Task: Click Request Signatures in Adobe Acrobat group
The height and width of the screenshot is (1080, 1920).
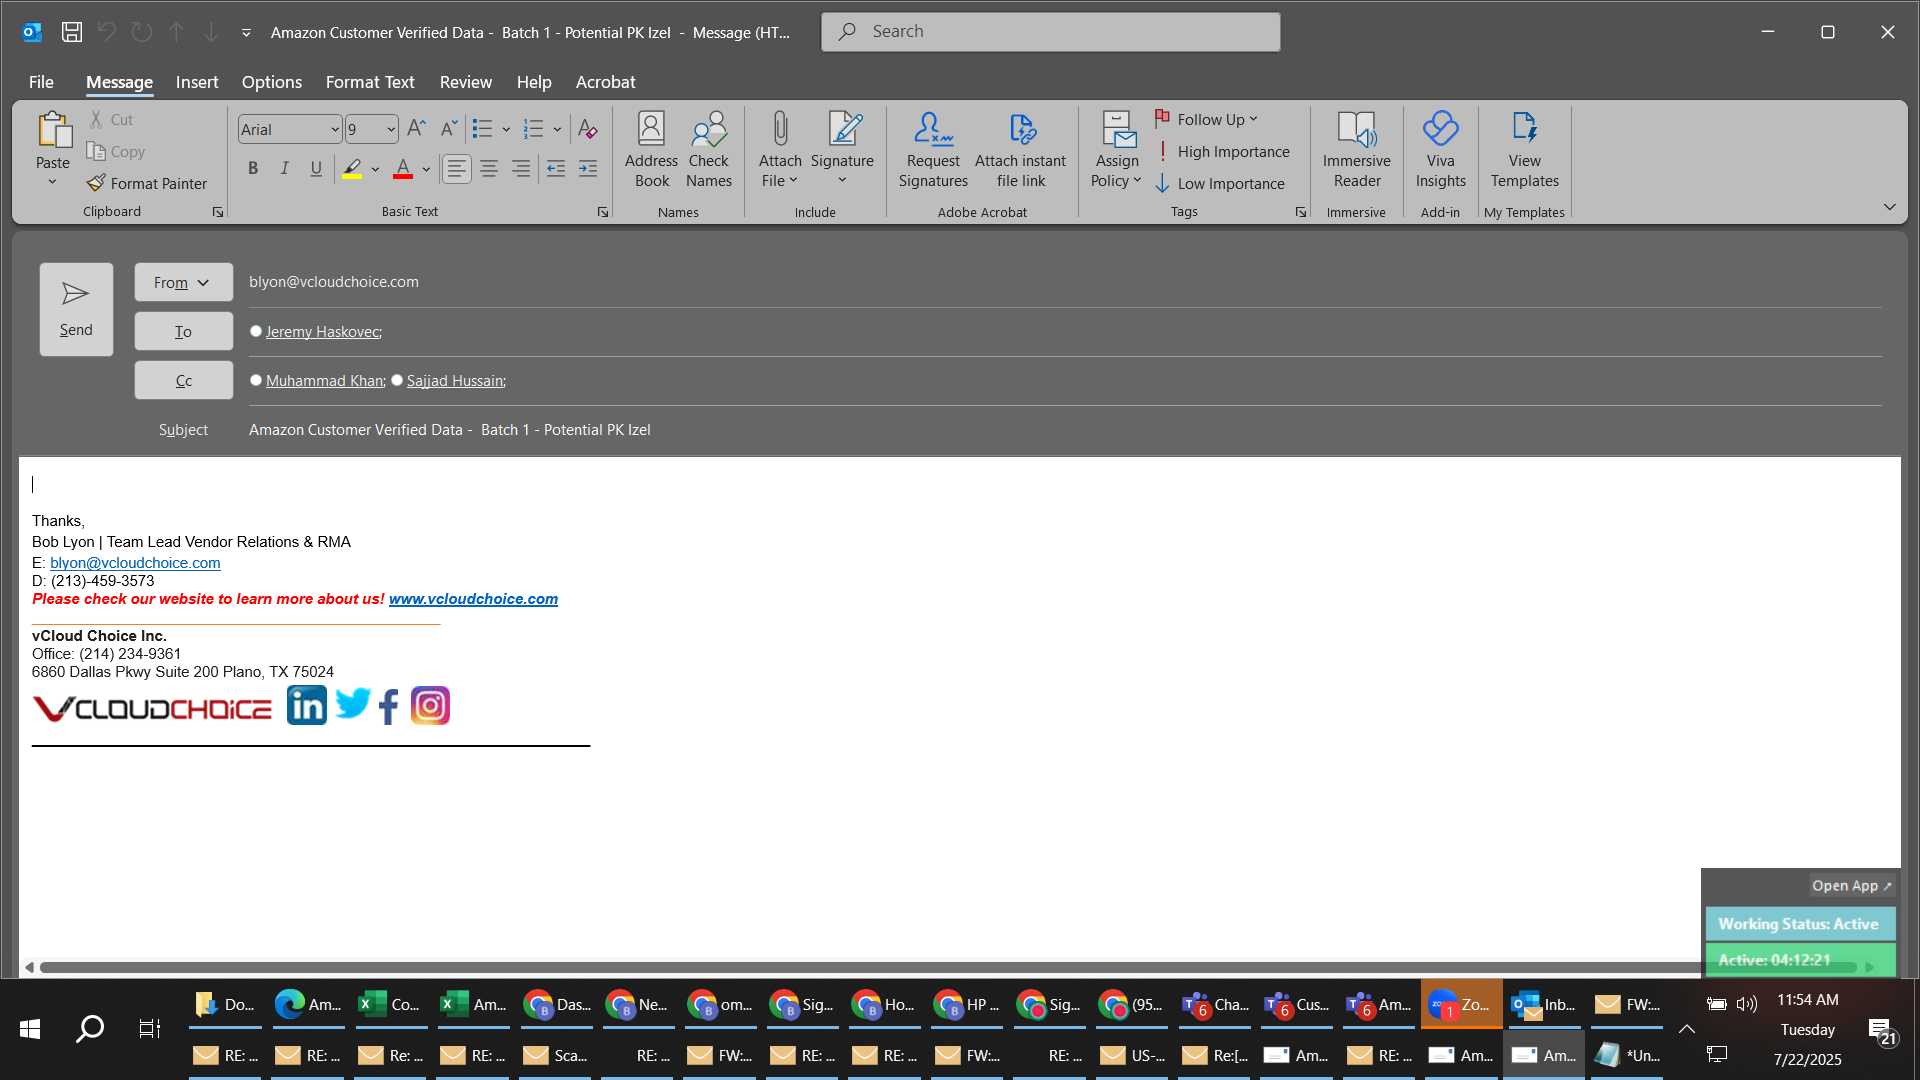Action: coord(933,150)
